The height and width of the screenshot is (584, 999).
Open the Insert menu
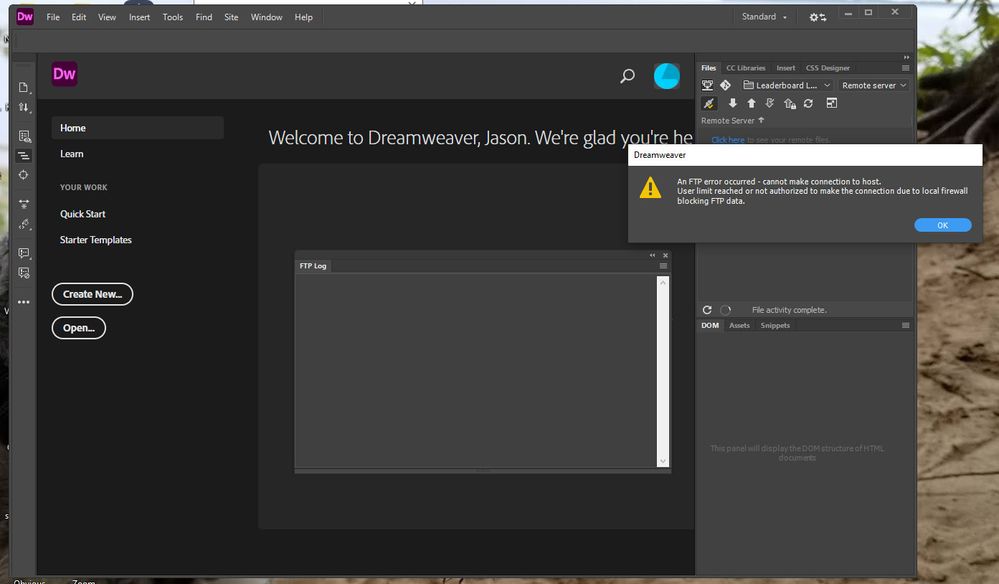pos(140,17)
